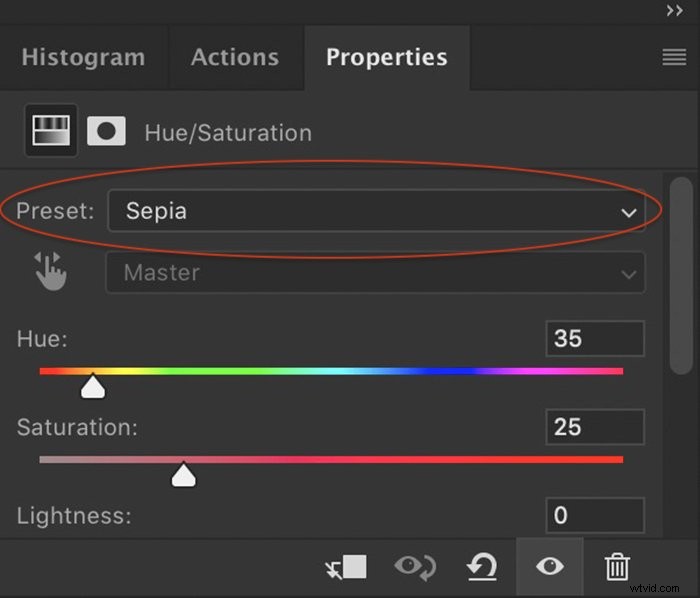Clip adjustment to layer below icon
Screen dimensions: 700x598
(346, 567)
